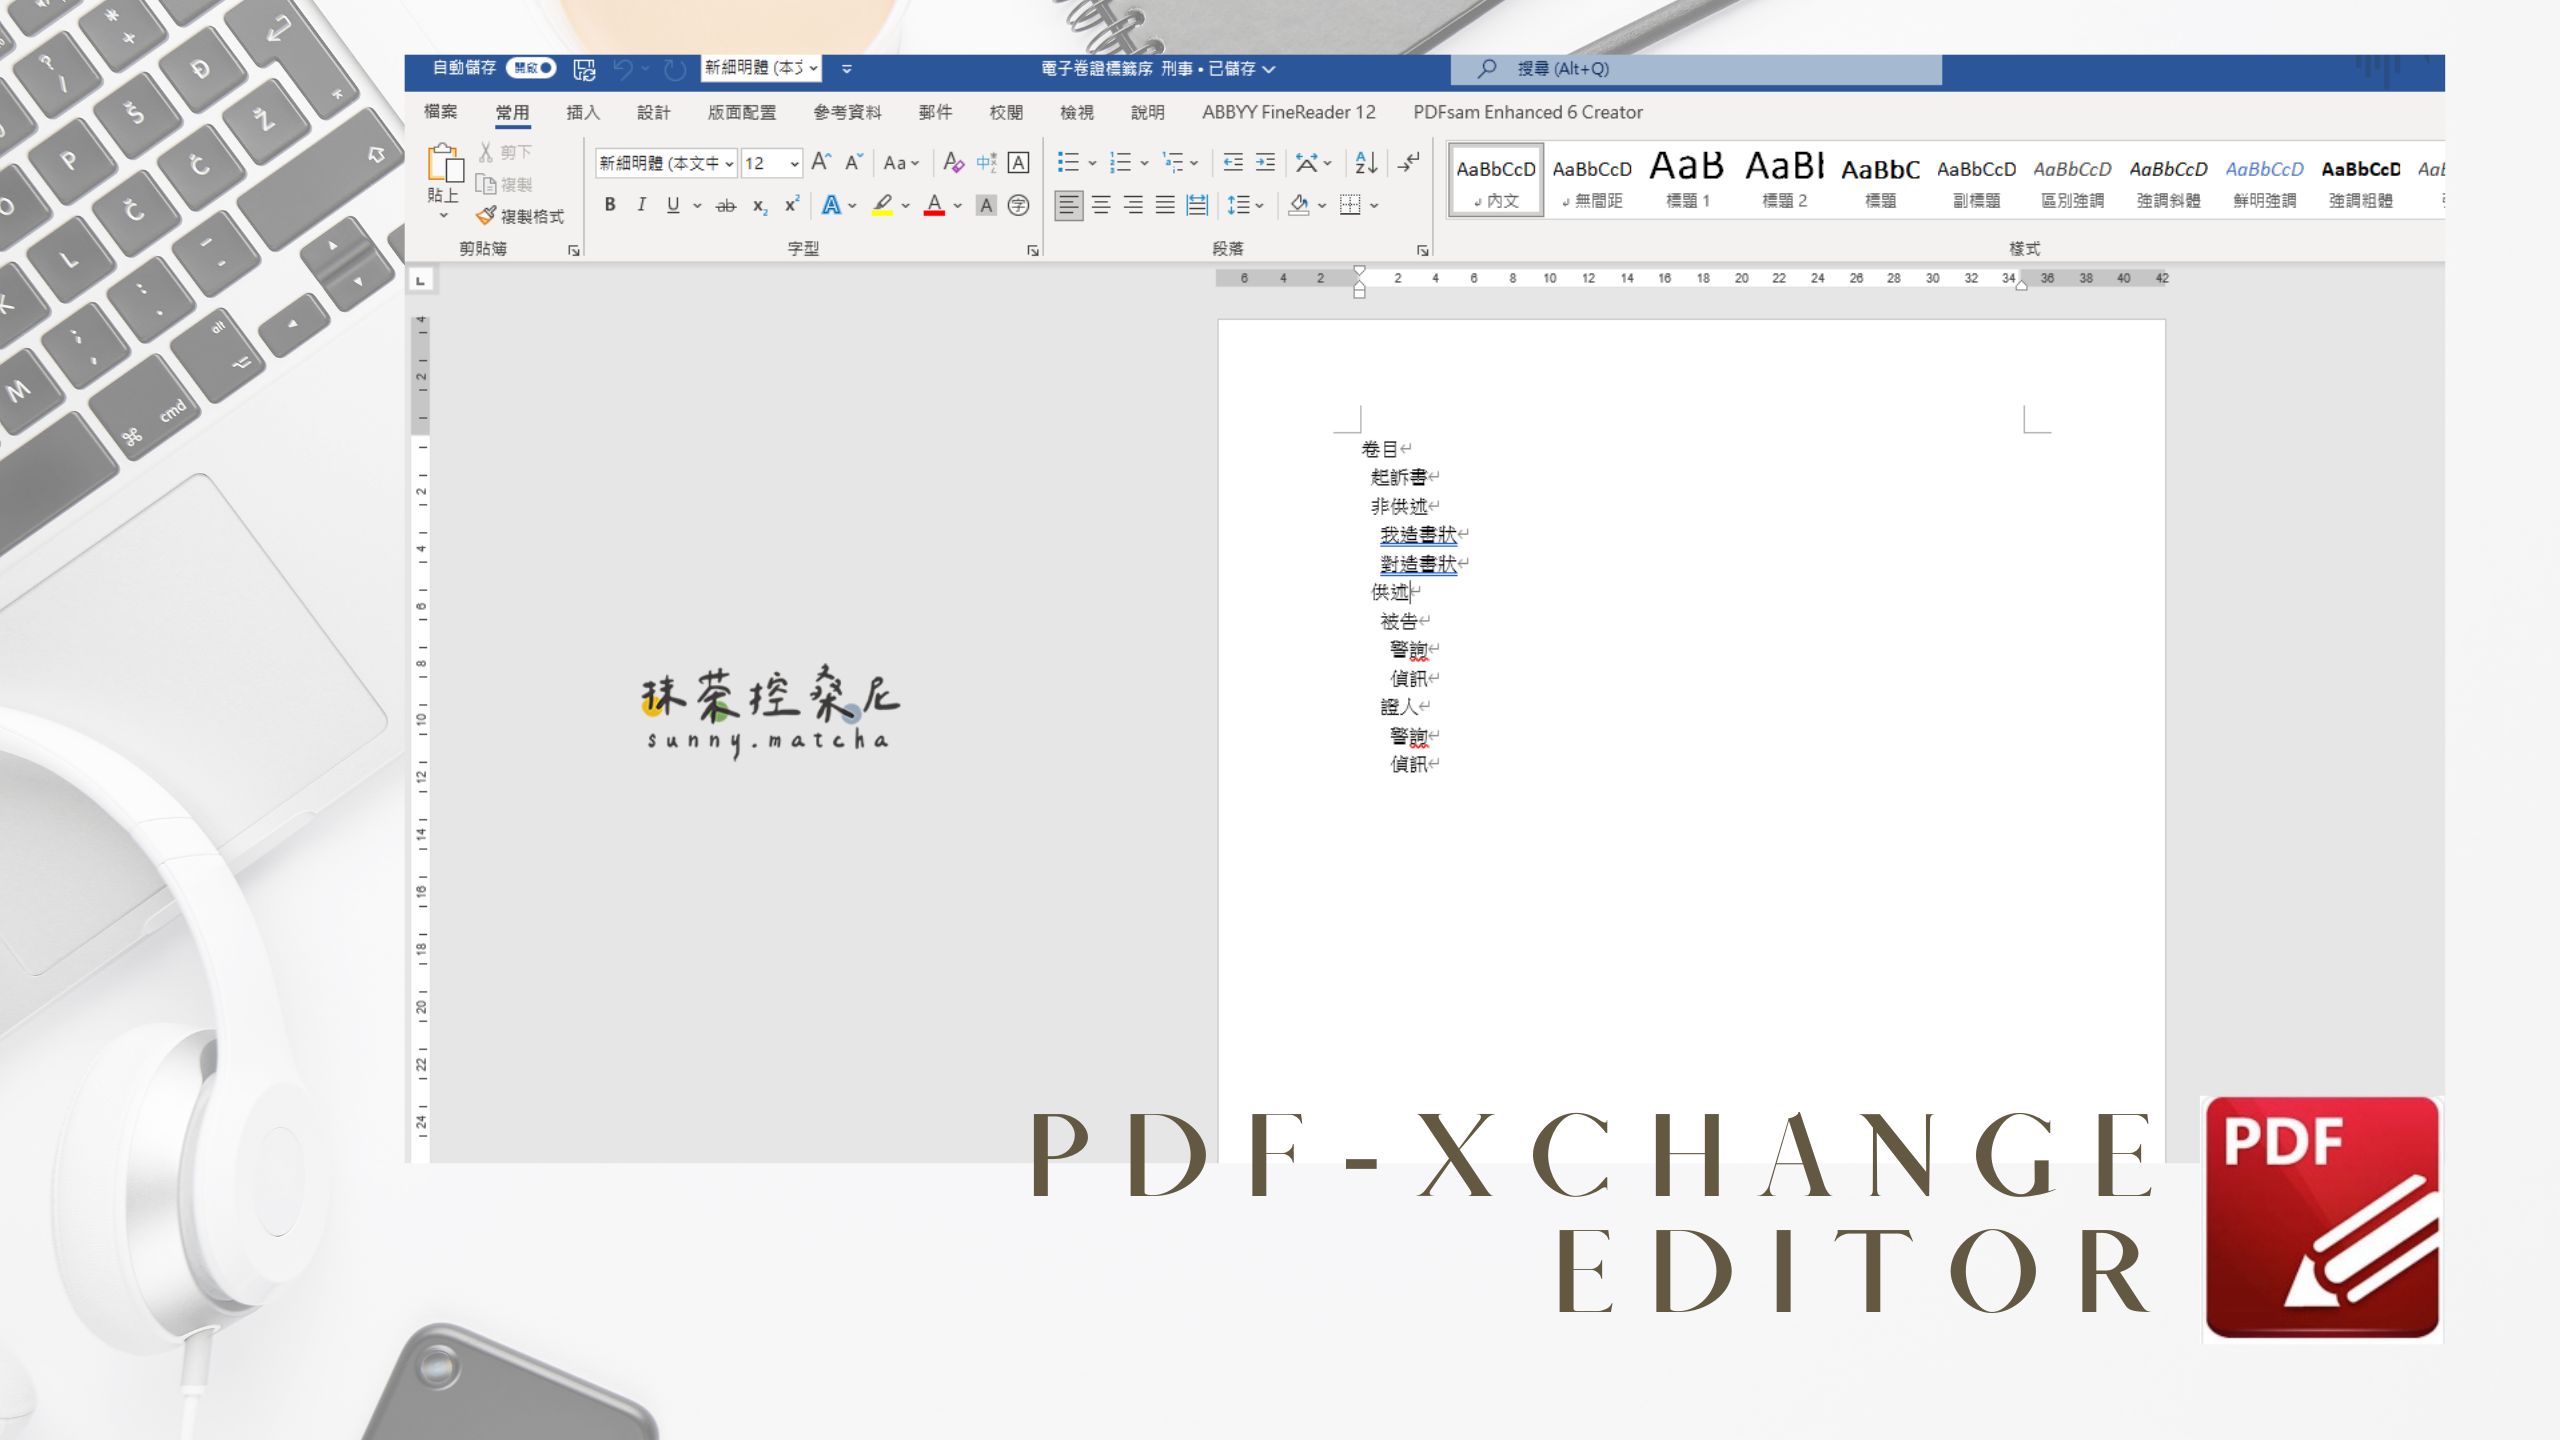Open the 檔案 (File) tab
This screenshot has height=1440, width=2560.
pyautogui.click(x=440, y=112)
